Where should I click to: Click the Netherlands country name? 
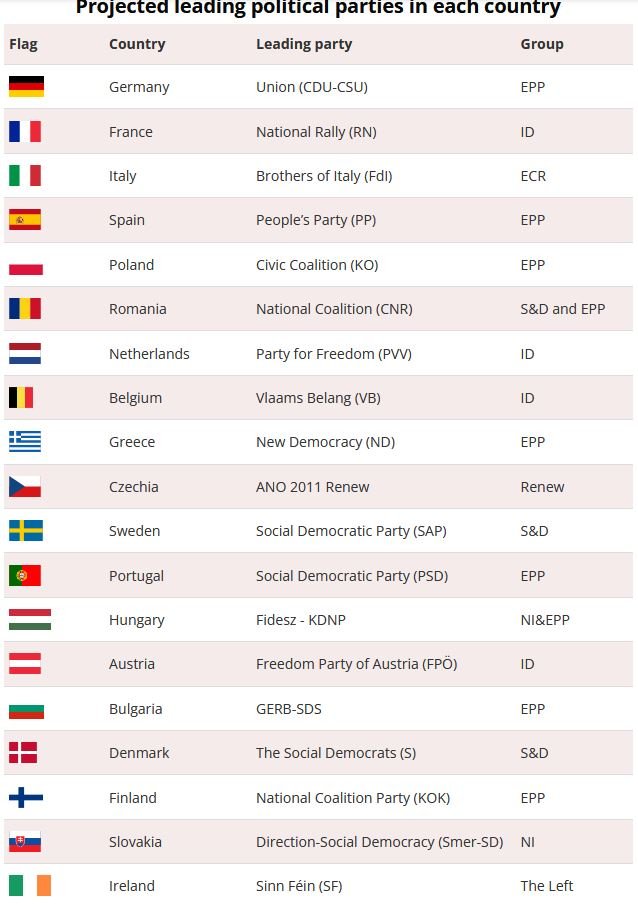point(149,353)
